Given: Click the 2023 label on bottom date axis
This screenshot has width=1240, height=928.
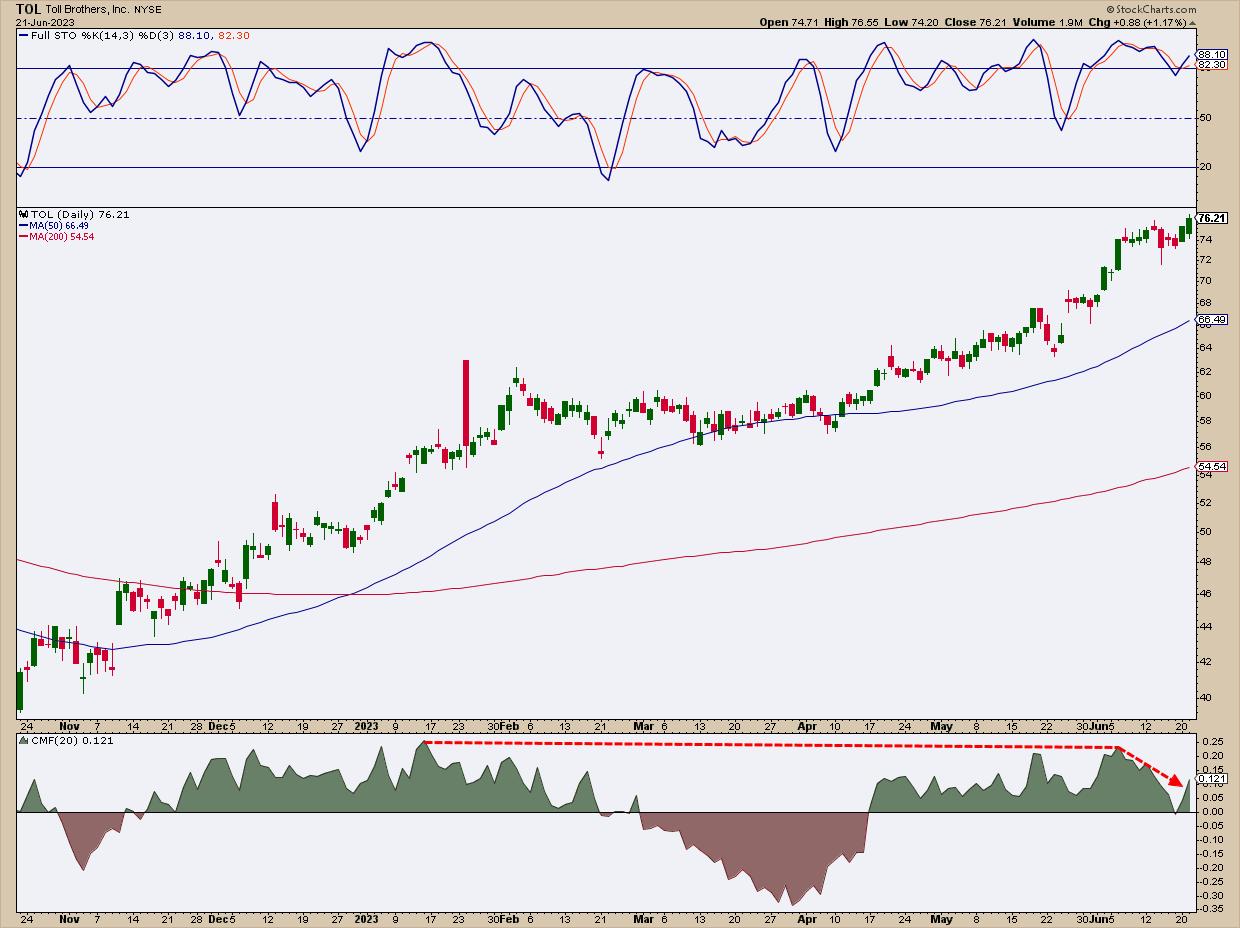Looking at the screenshot, I should [367, 724].
